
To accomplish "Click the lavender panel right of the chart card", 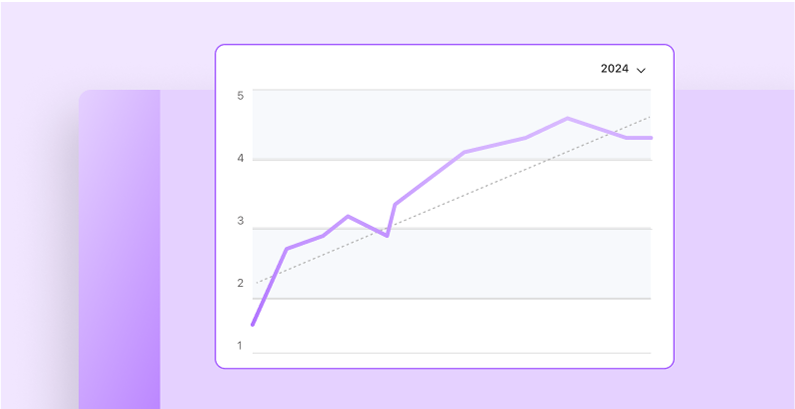I will point(735,250).
